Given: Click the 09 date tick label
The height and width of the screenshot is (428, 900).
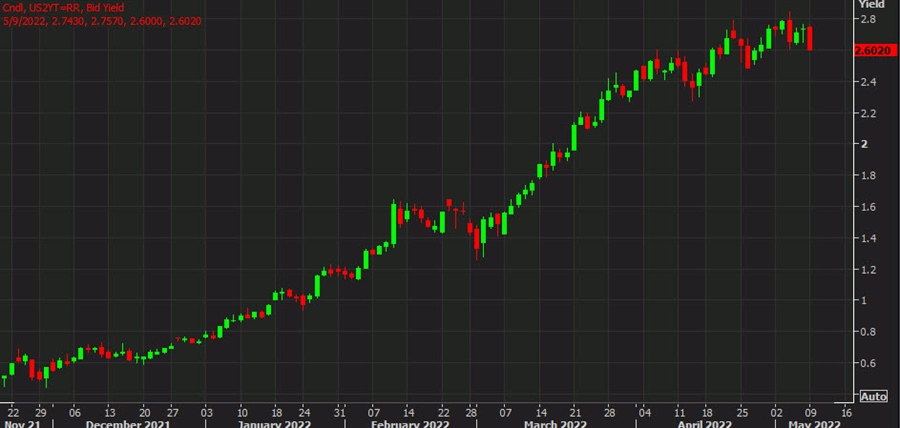Looking at the screenshot, I should pyautogui.click(x=811, y=412).
